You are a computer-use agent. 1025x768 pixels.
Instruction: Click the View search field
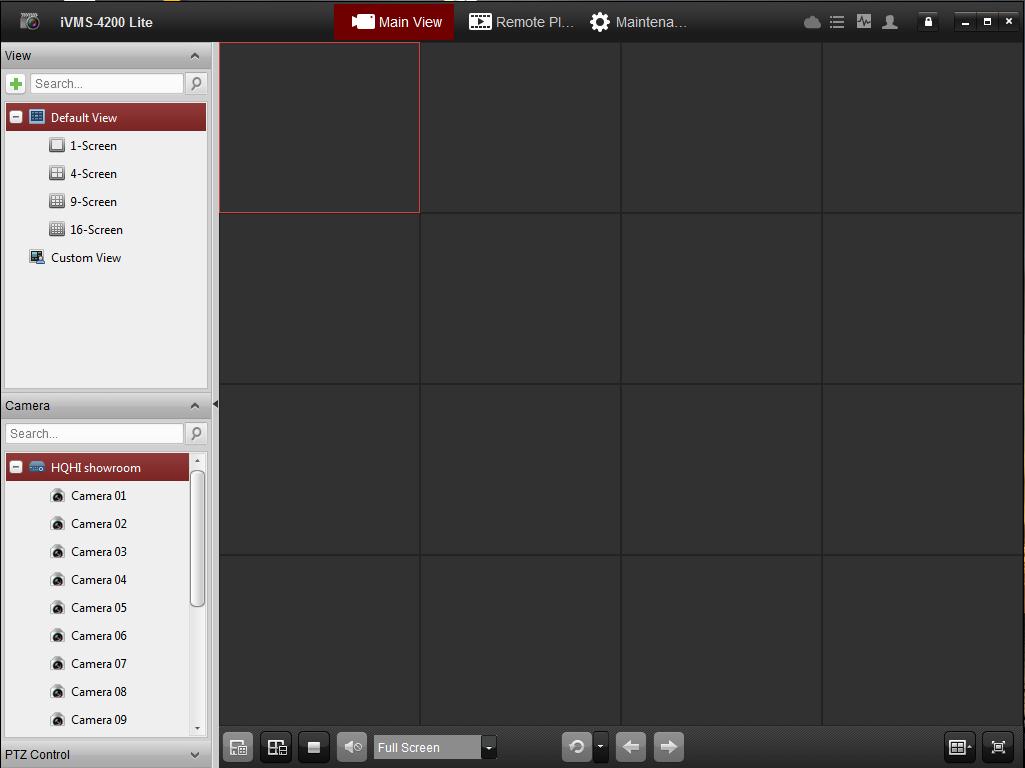click(x=107, y=84)
